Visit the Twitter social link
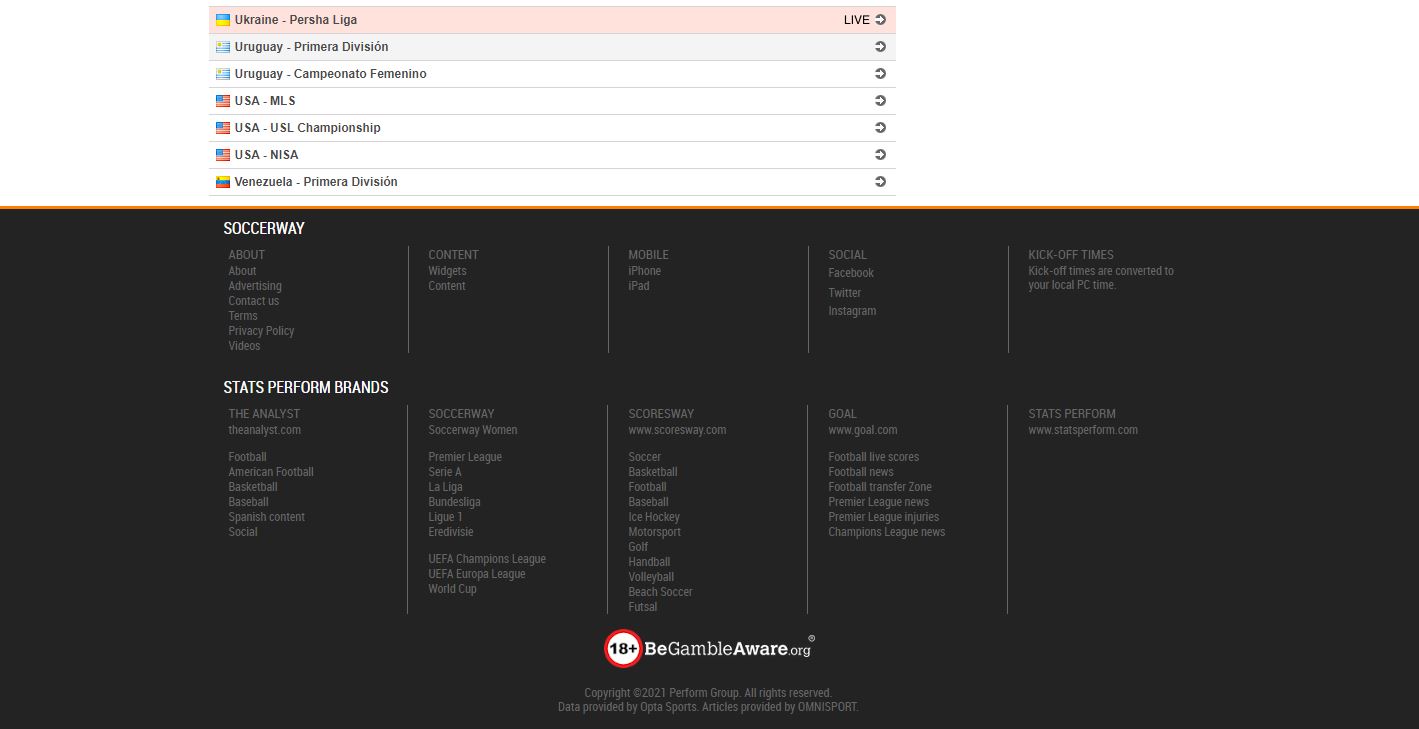1419x729 pixels. (844, 293)
